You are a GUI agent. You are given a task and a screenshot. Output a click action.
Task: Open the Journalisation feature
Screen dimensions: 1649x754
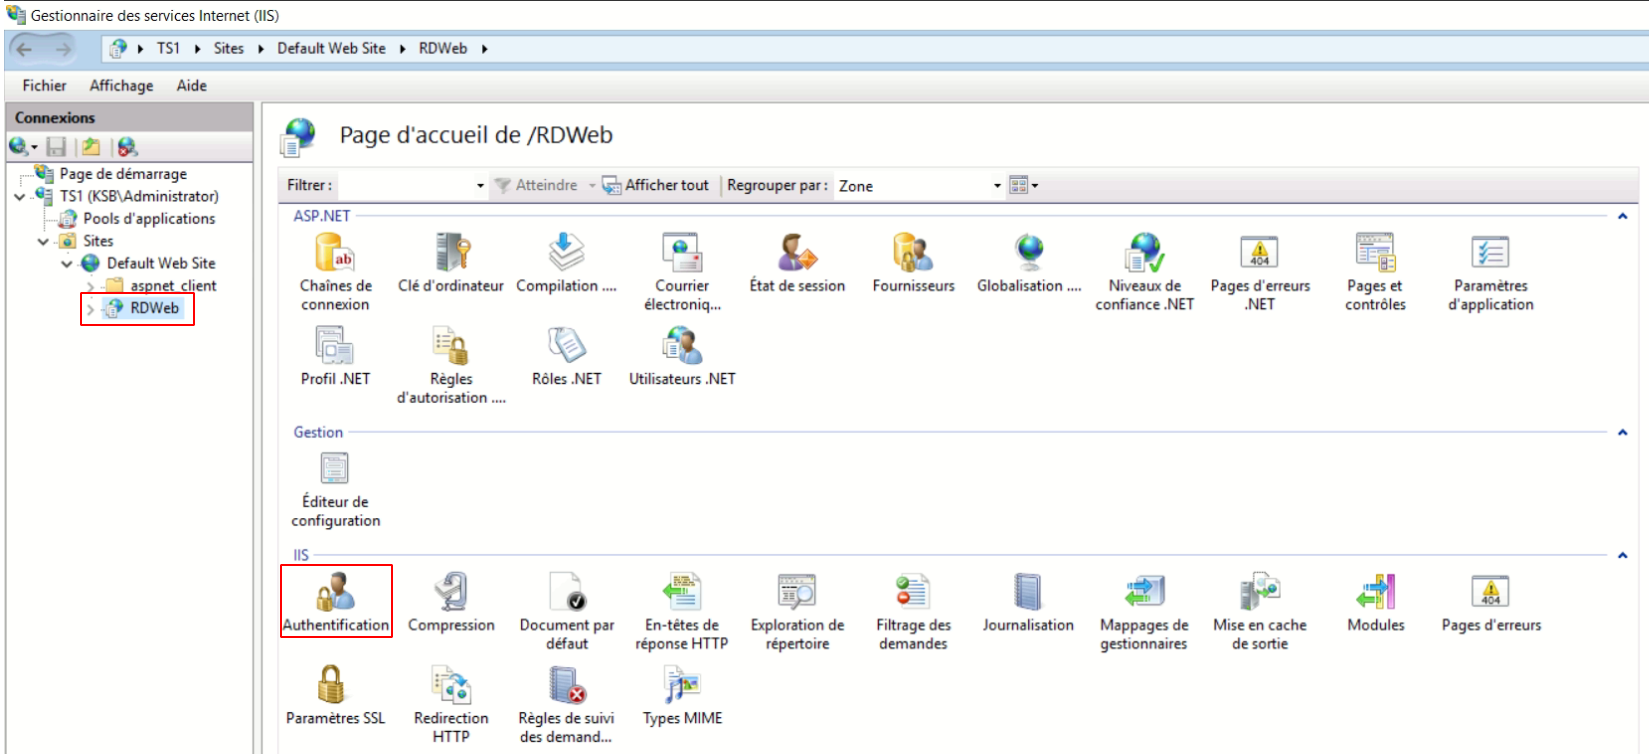[1028, 600]
